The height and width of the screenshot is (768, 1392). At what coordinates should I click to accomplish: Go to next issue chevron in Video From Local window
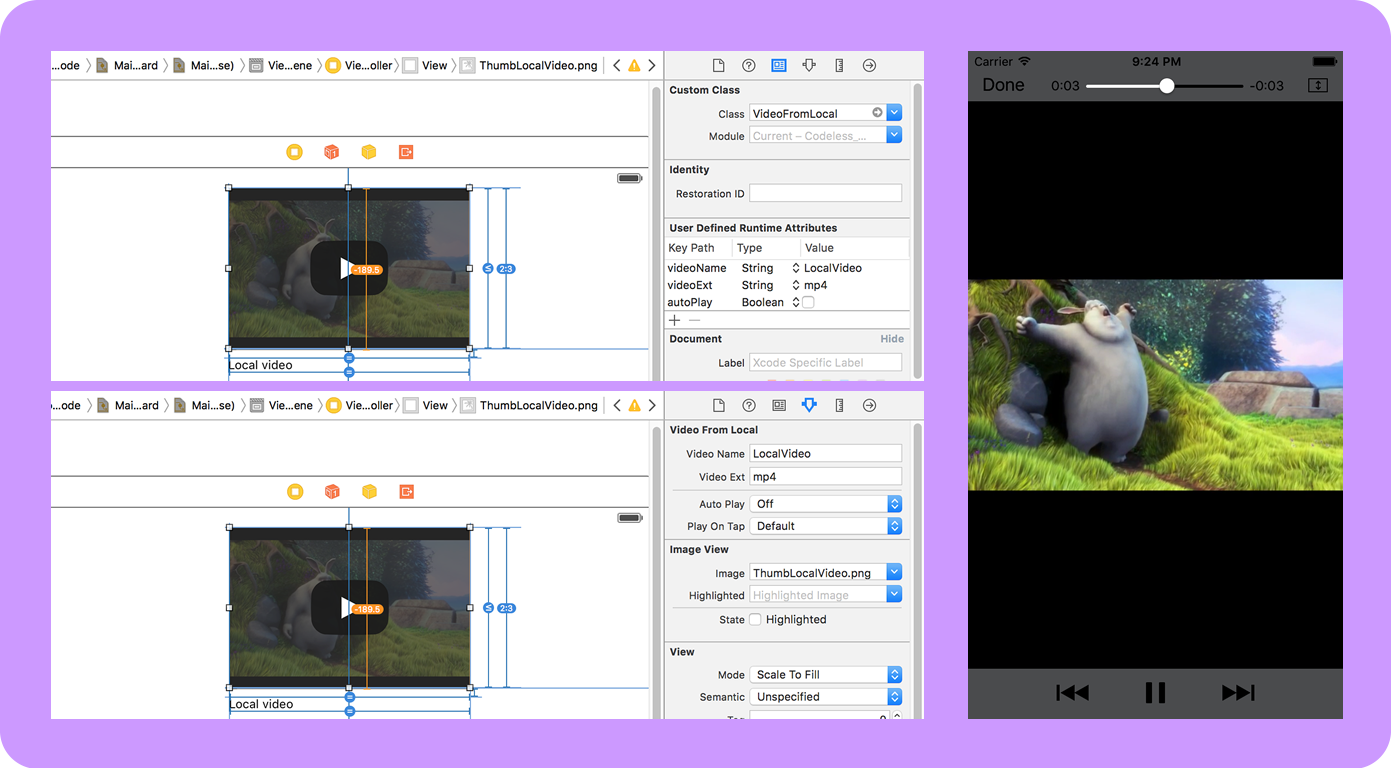tap(652, 405)
